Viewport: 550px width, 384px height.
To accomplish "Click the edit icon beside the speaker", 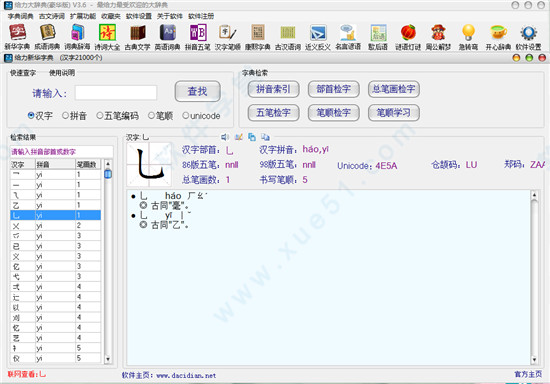I will [x=239, y=137].
